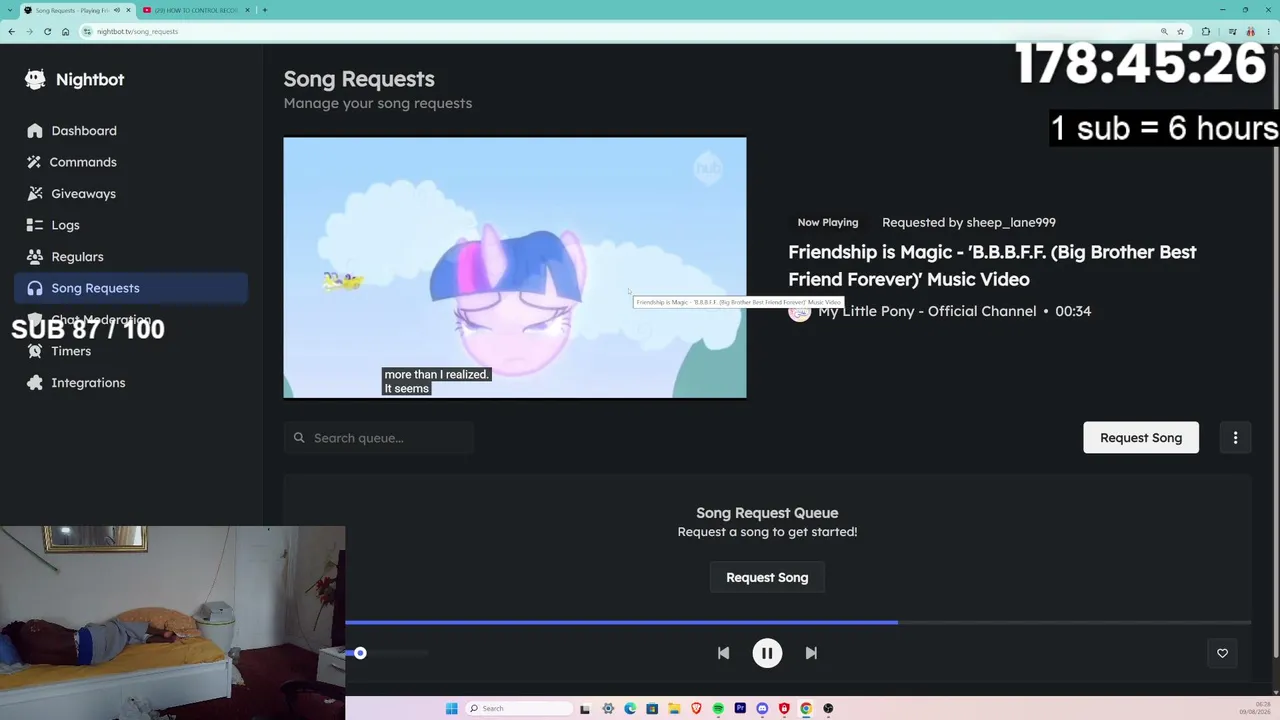Open OBS Studio from the taskbar
The width and height of the screenshot is (1280, 720).
click(x=828, y=709)
